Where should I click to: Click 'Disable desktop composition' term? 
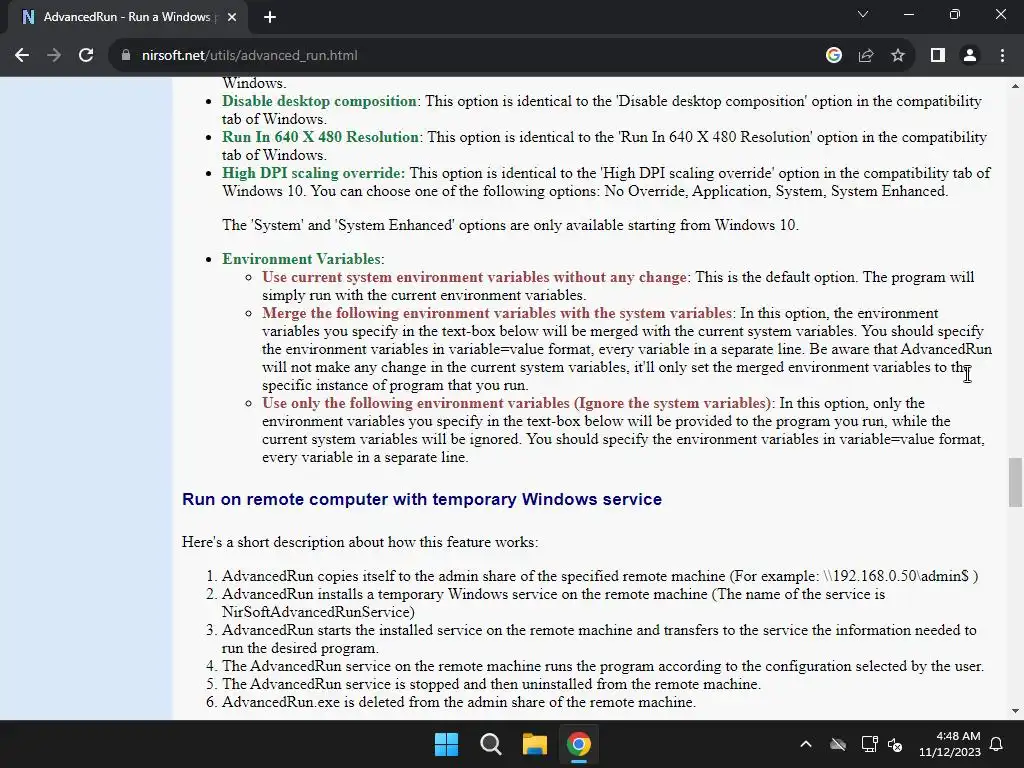tap(319, 101)
